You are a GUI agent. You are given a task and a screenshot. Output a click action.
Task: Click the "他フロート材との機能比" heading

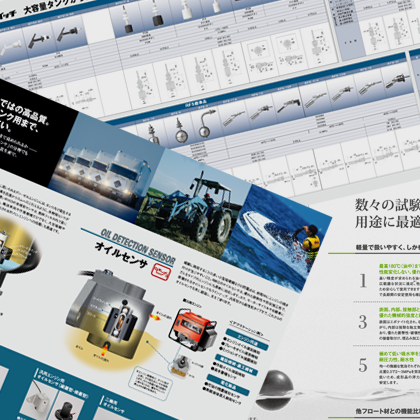tap(388, 412)
